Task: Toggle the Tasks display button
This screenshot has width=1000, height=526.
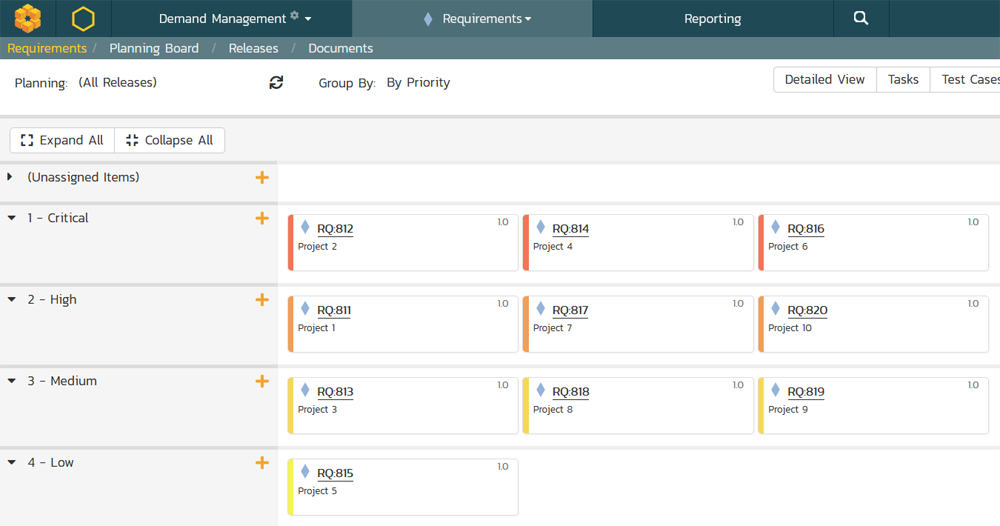Action: (x=903, y=80)
